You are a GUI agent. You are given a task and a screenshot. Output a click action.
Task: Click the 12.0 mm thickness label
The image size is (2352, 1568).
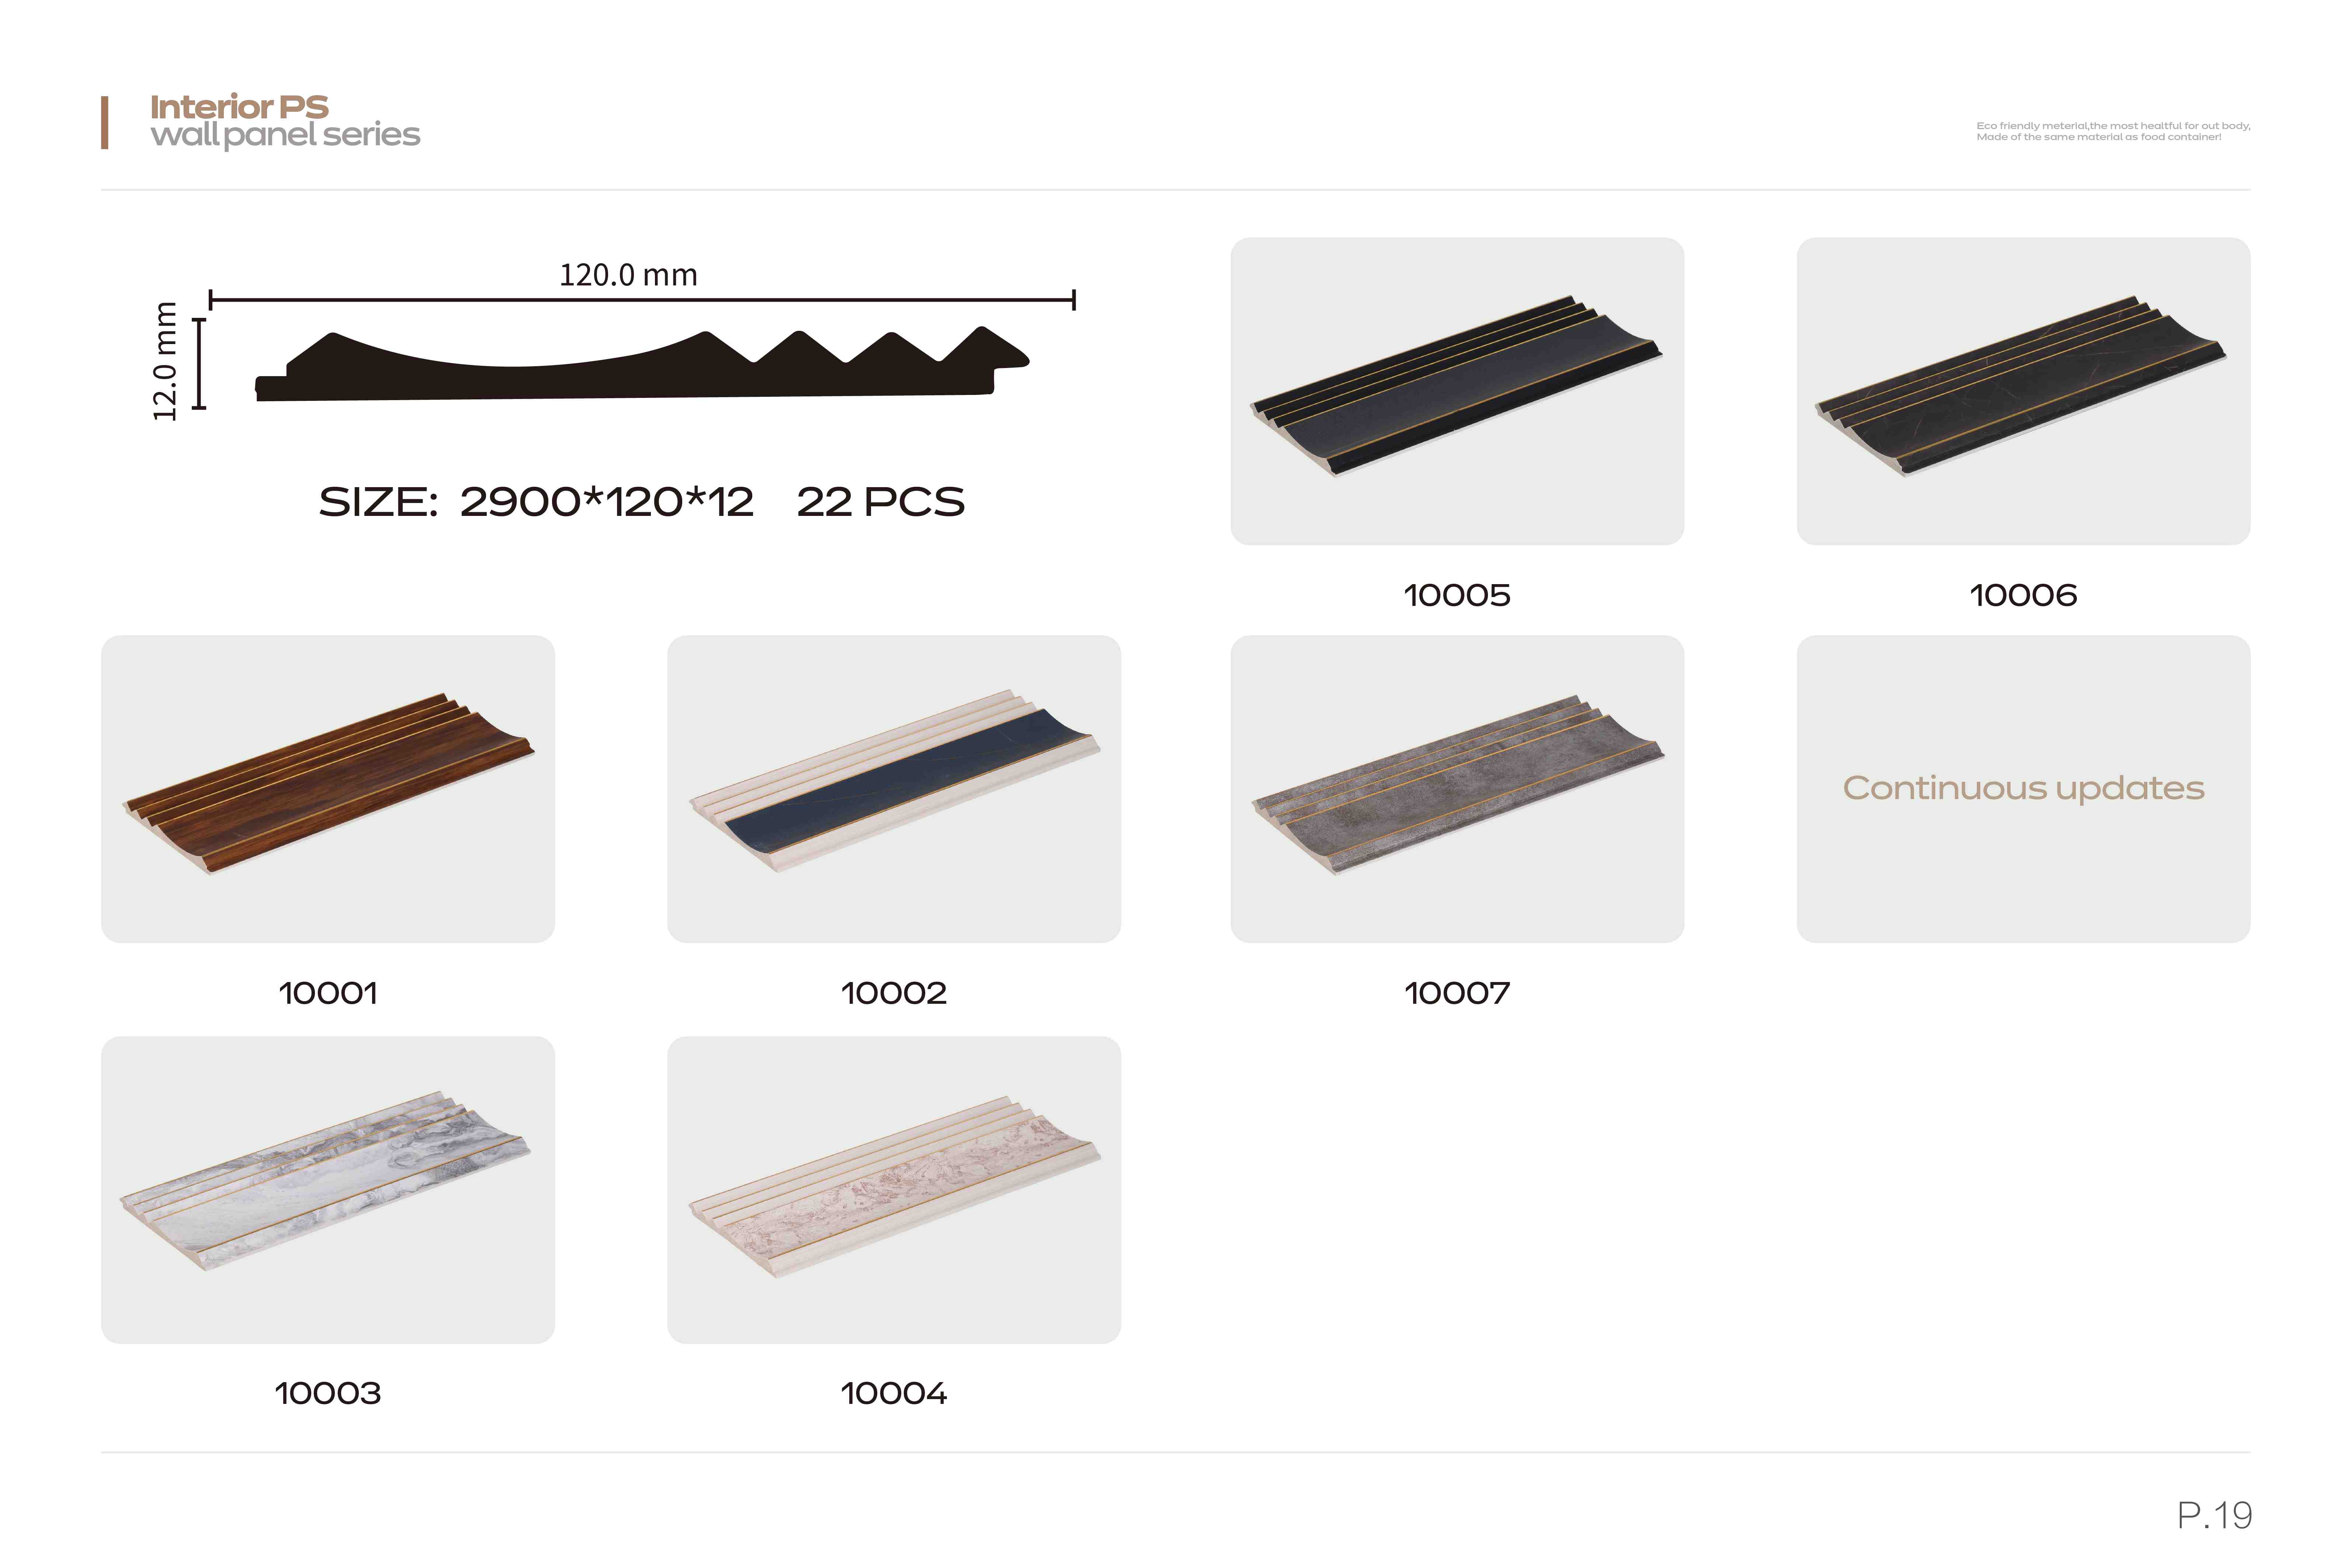pos(165,361)
